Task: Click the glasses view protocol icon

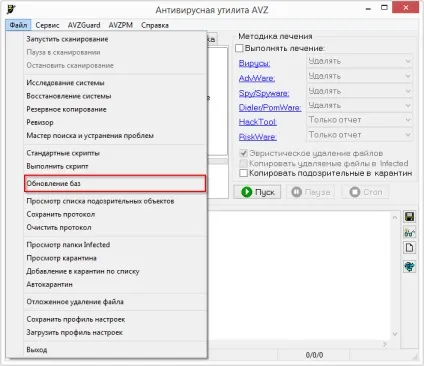Action: pyautogui.click(x=409, y=232)
